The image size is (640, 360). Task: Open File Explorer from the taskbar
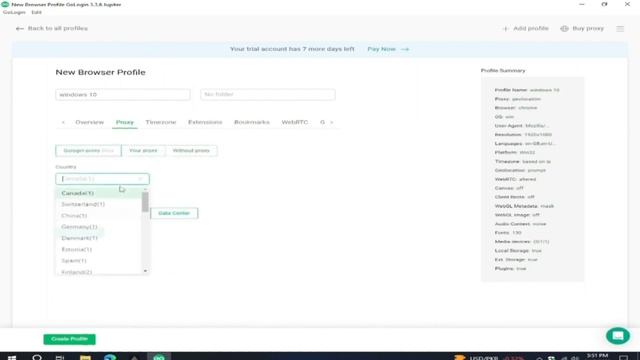pyautogui.click(x=85, y=357)
